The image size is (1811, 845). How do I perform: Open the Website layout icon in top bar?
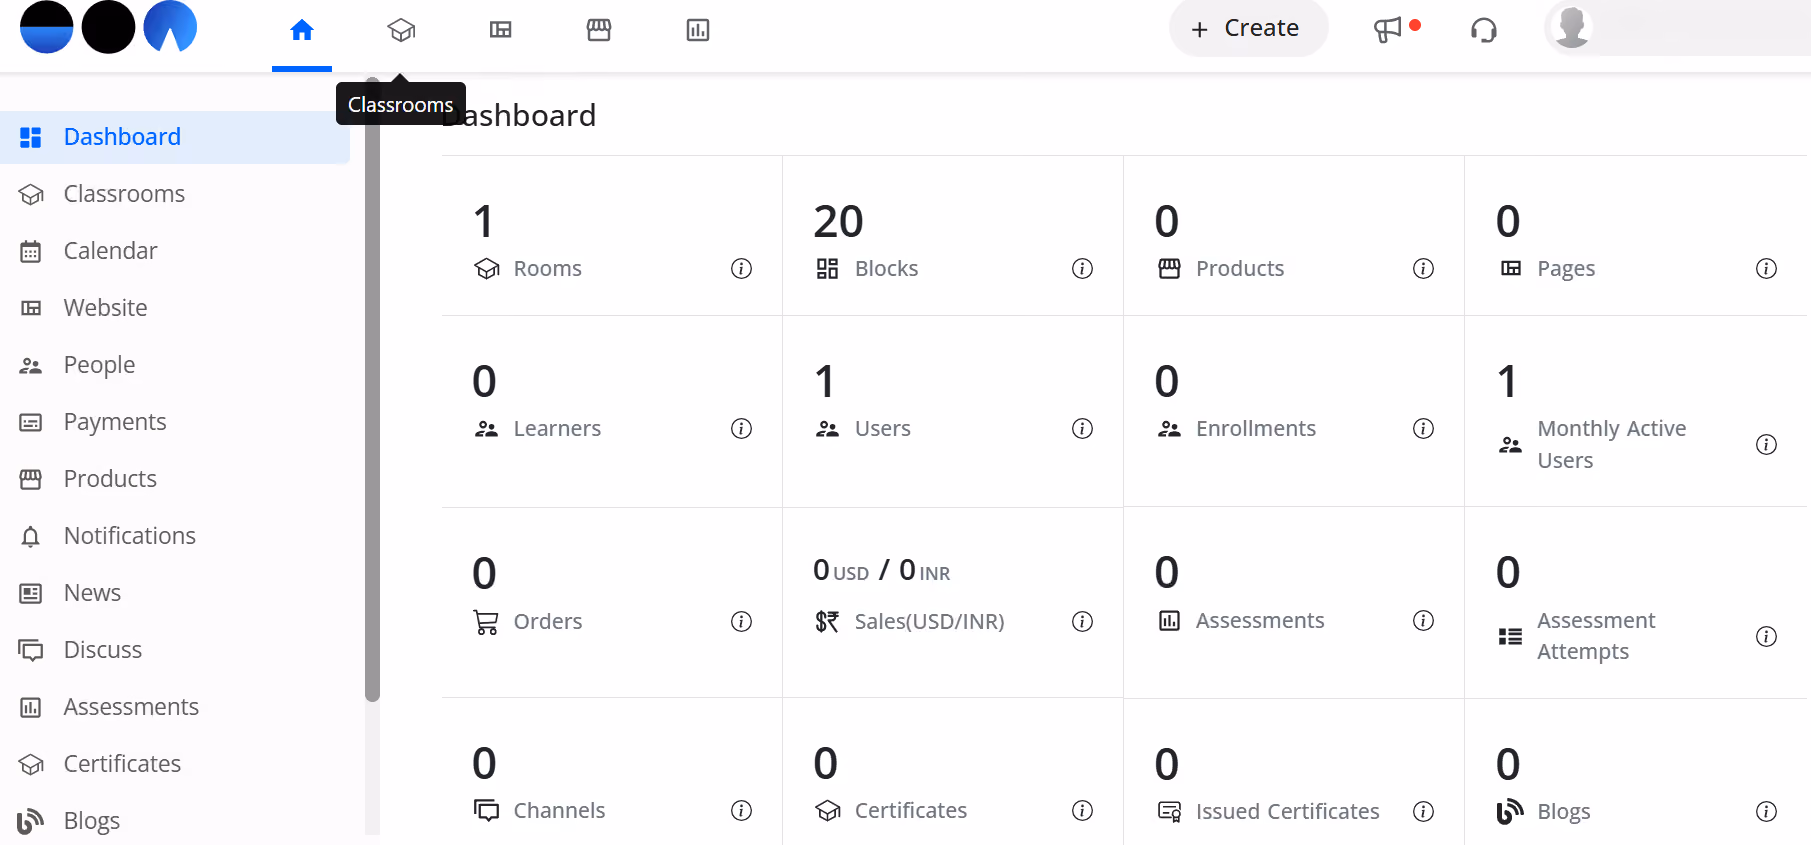[500, 30]
